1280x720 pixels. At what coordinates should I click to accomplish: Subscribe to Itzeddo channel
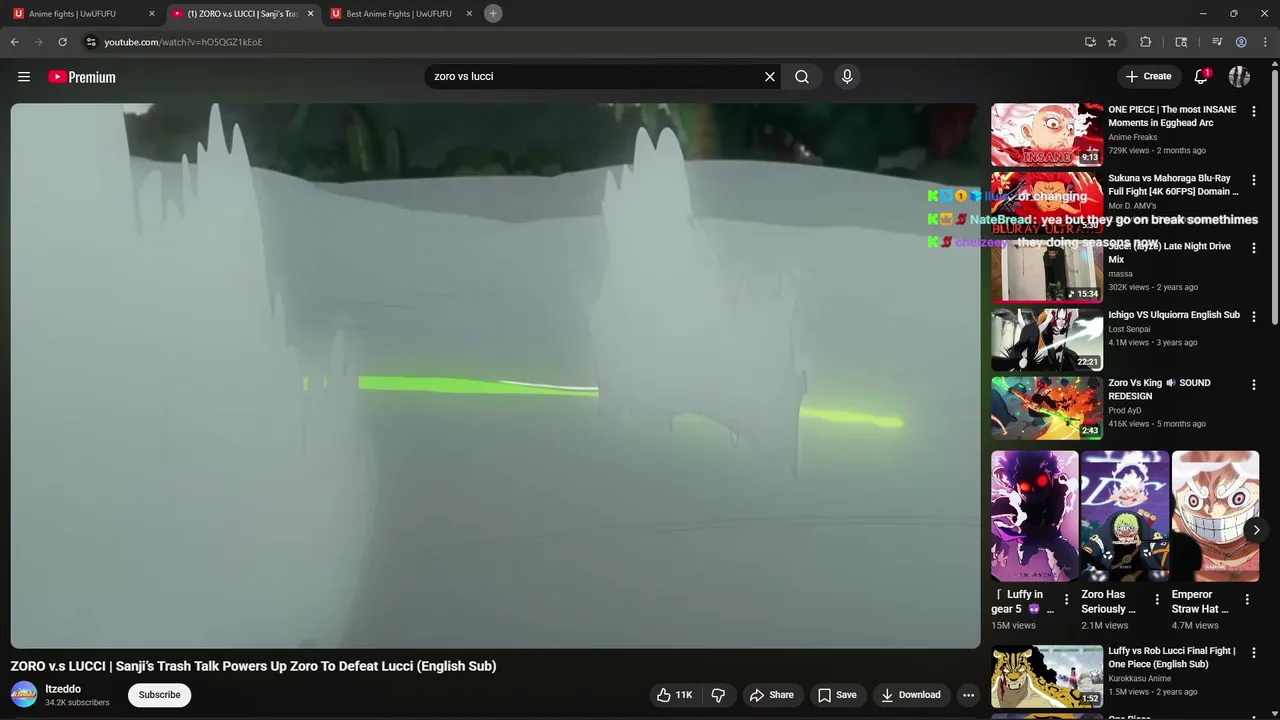[x=160, y=695]
